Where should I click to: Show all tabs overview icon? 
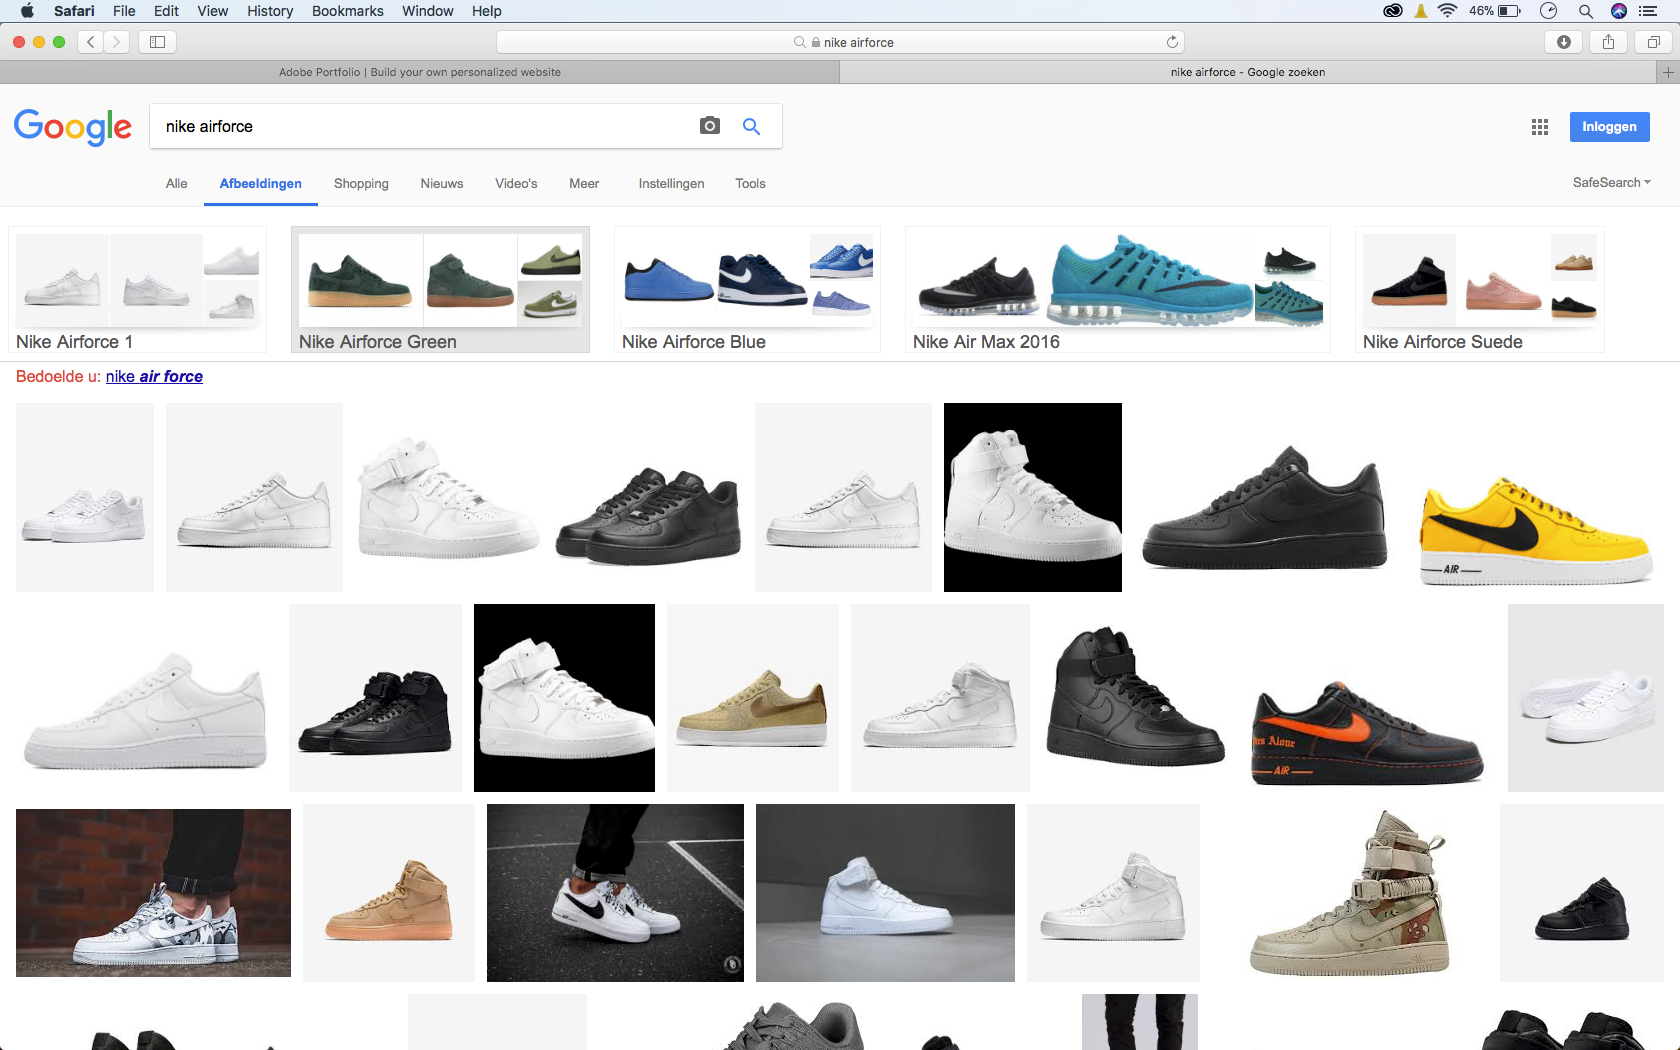click(x=1653, y=42)
